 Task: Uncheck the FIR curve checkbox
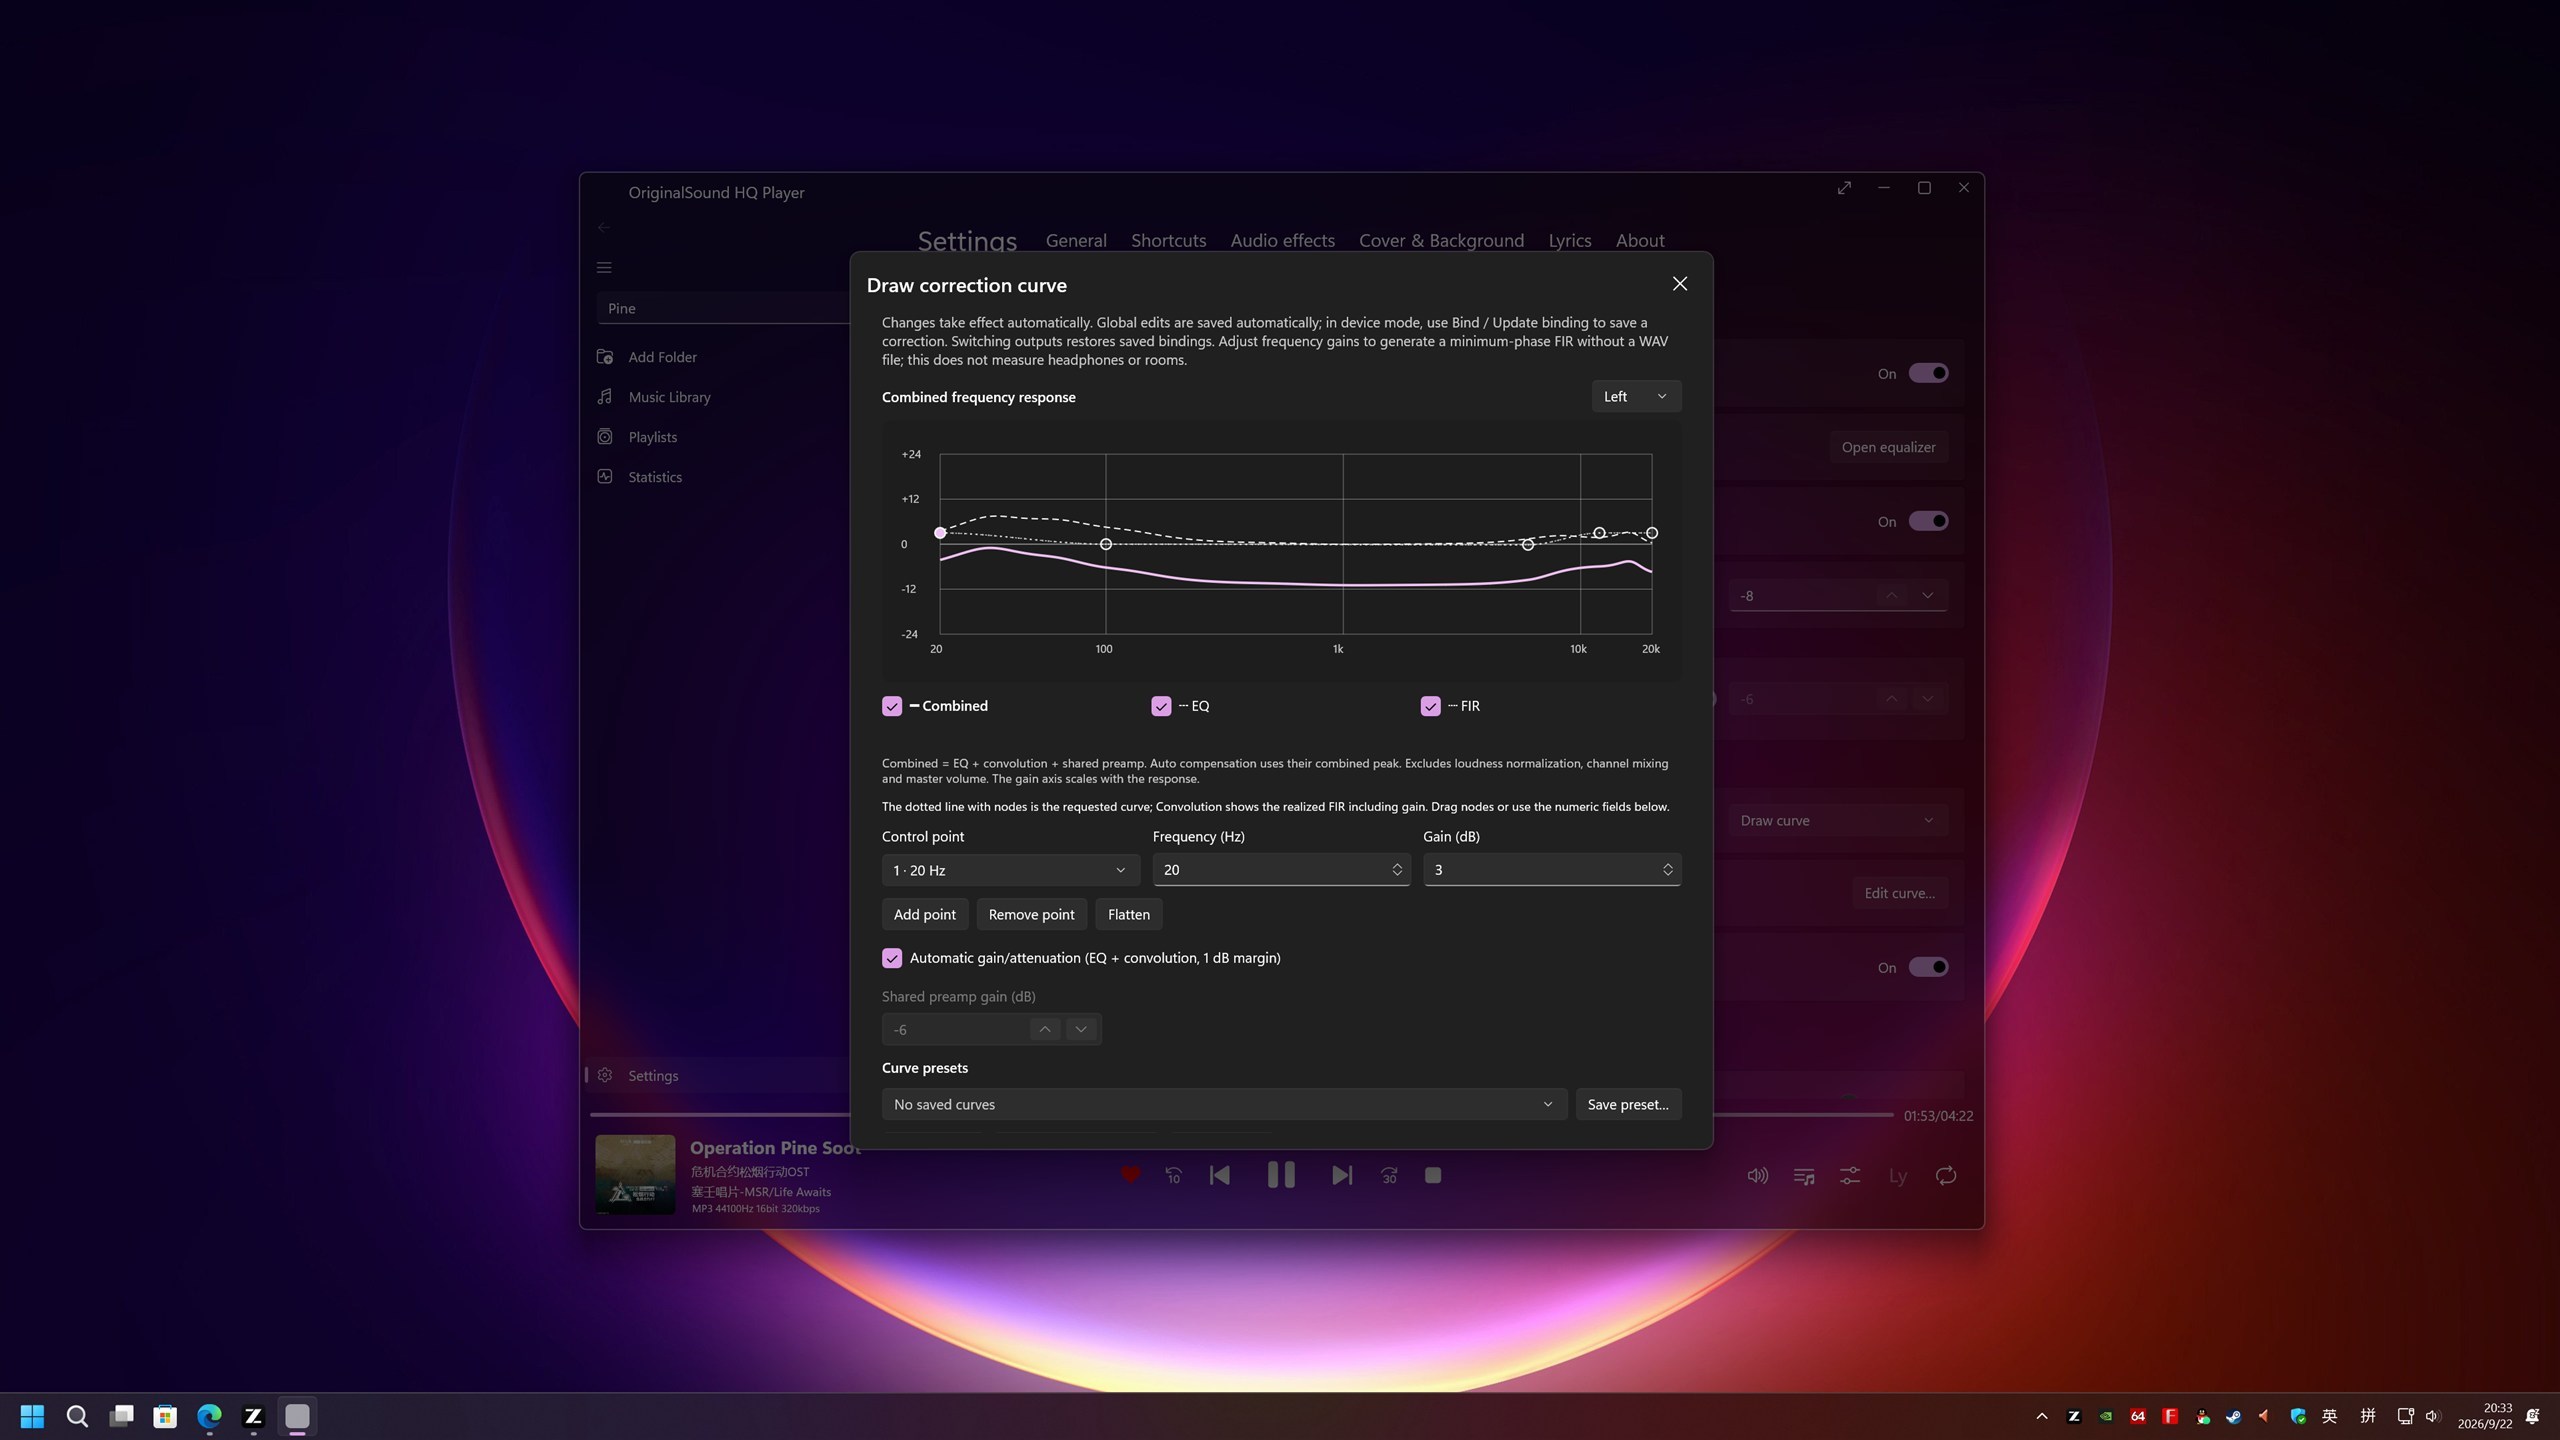pos(1430,706)
